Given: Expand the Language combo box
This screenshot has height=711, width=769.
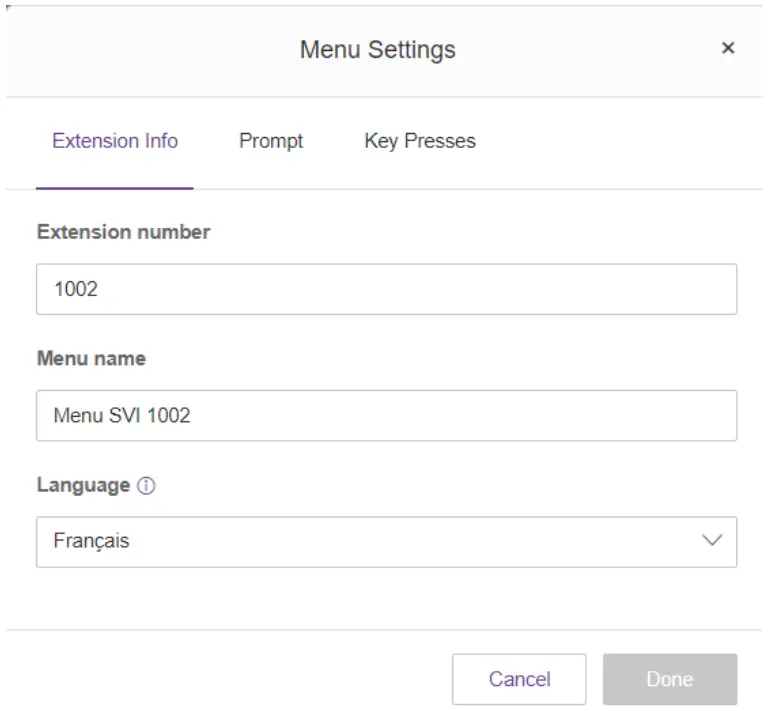Looking at the screenshot, I should (x=386, y=541).
